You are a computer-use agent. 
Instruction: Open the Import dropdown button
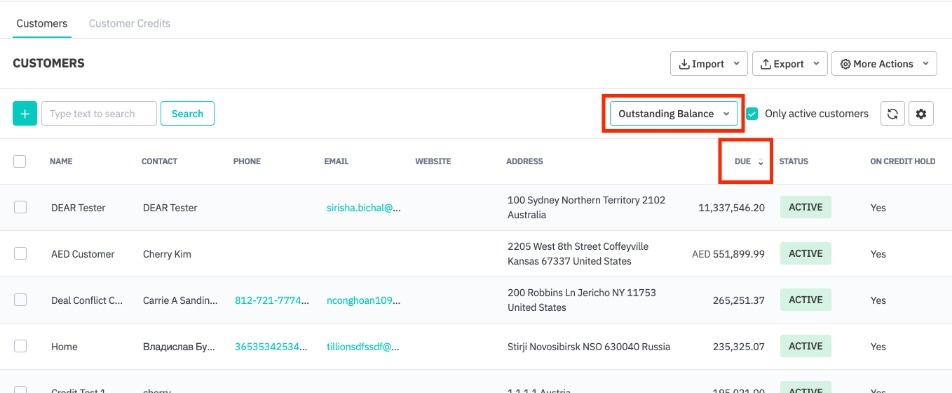[x=709, y=64]
